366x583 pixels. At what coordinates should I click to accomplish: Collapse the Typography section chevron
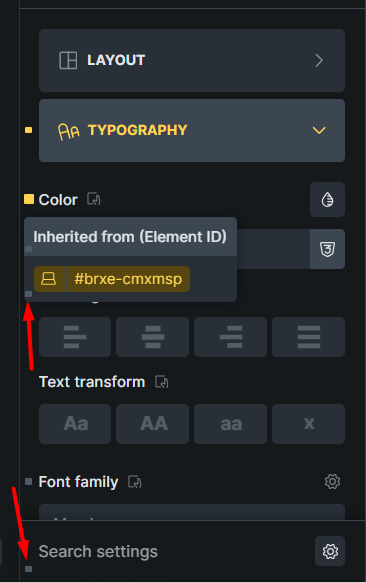point(319,131)
